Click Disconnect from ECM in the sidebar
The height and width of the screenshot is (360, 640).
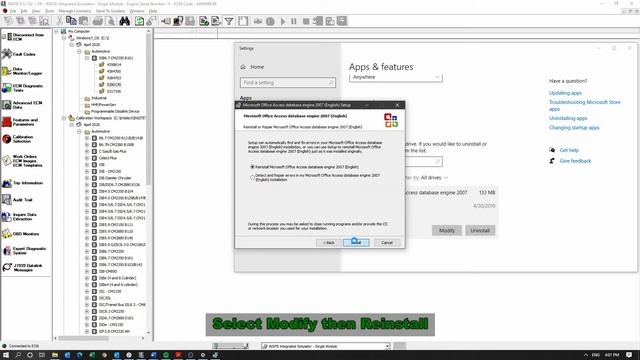(x=23, y=37)
